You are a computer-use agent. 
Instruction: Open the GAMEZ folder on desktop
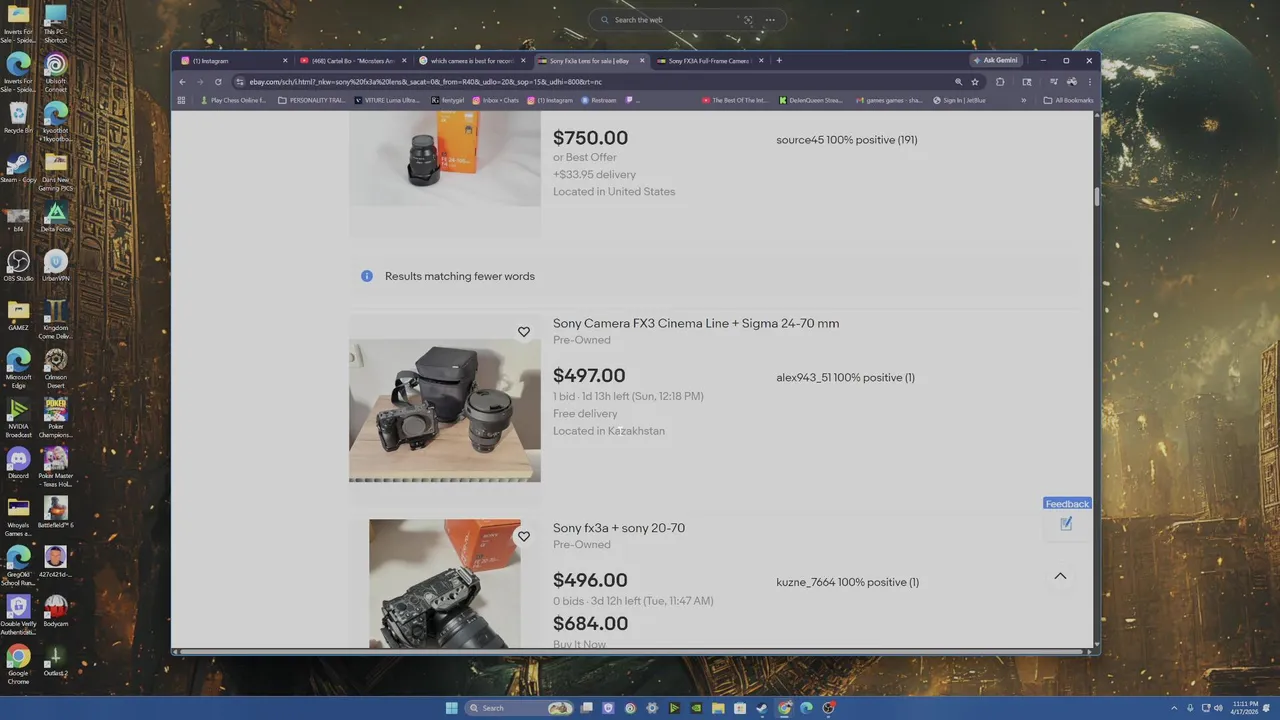point(18,315)
